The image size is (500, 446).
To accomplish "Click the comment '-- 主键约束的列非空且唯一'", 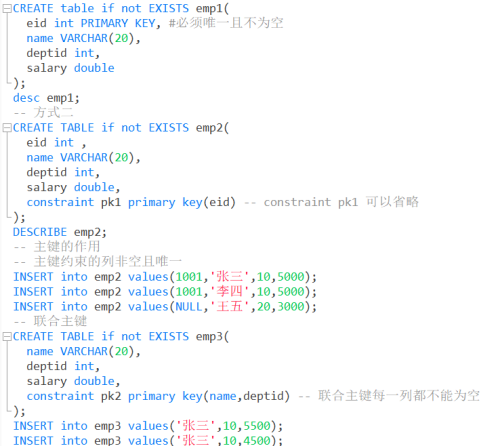I will [x=98, y=262].
